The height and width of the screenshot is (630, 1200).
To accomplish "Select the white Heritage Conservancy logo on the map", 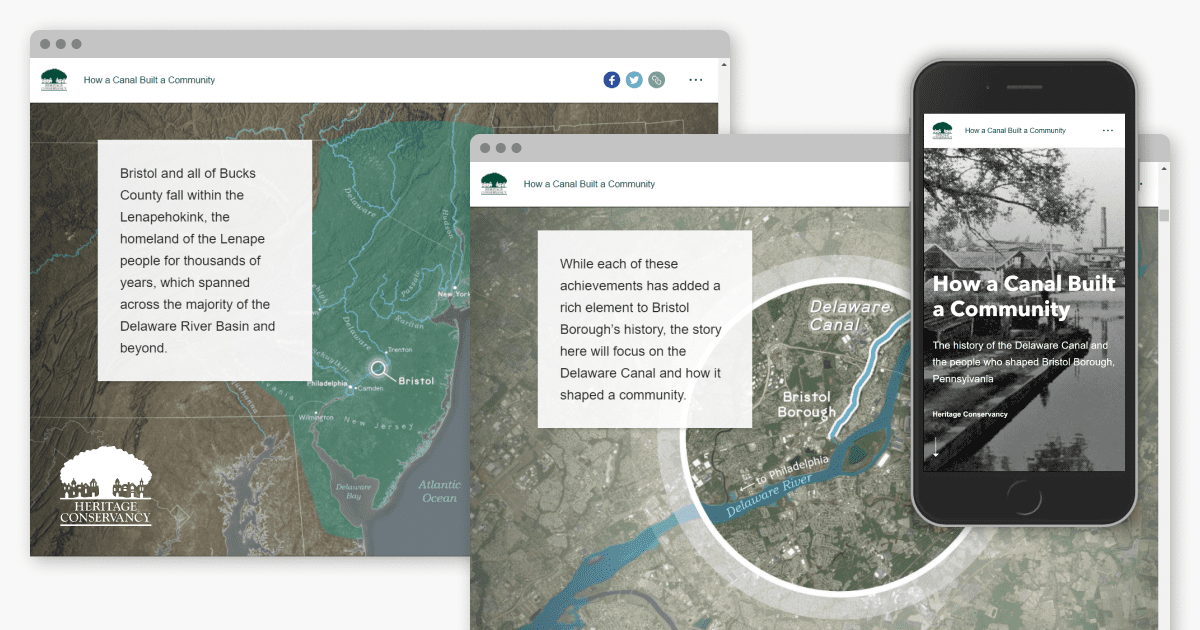I will click(x=105, y=487).
